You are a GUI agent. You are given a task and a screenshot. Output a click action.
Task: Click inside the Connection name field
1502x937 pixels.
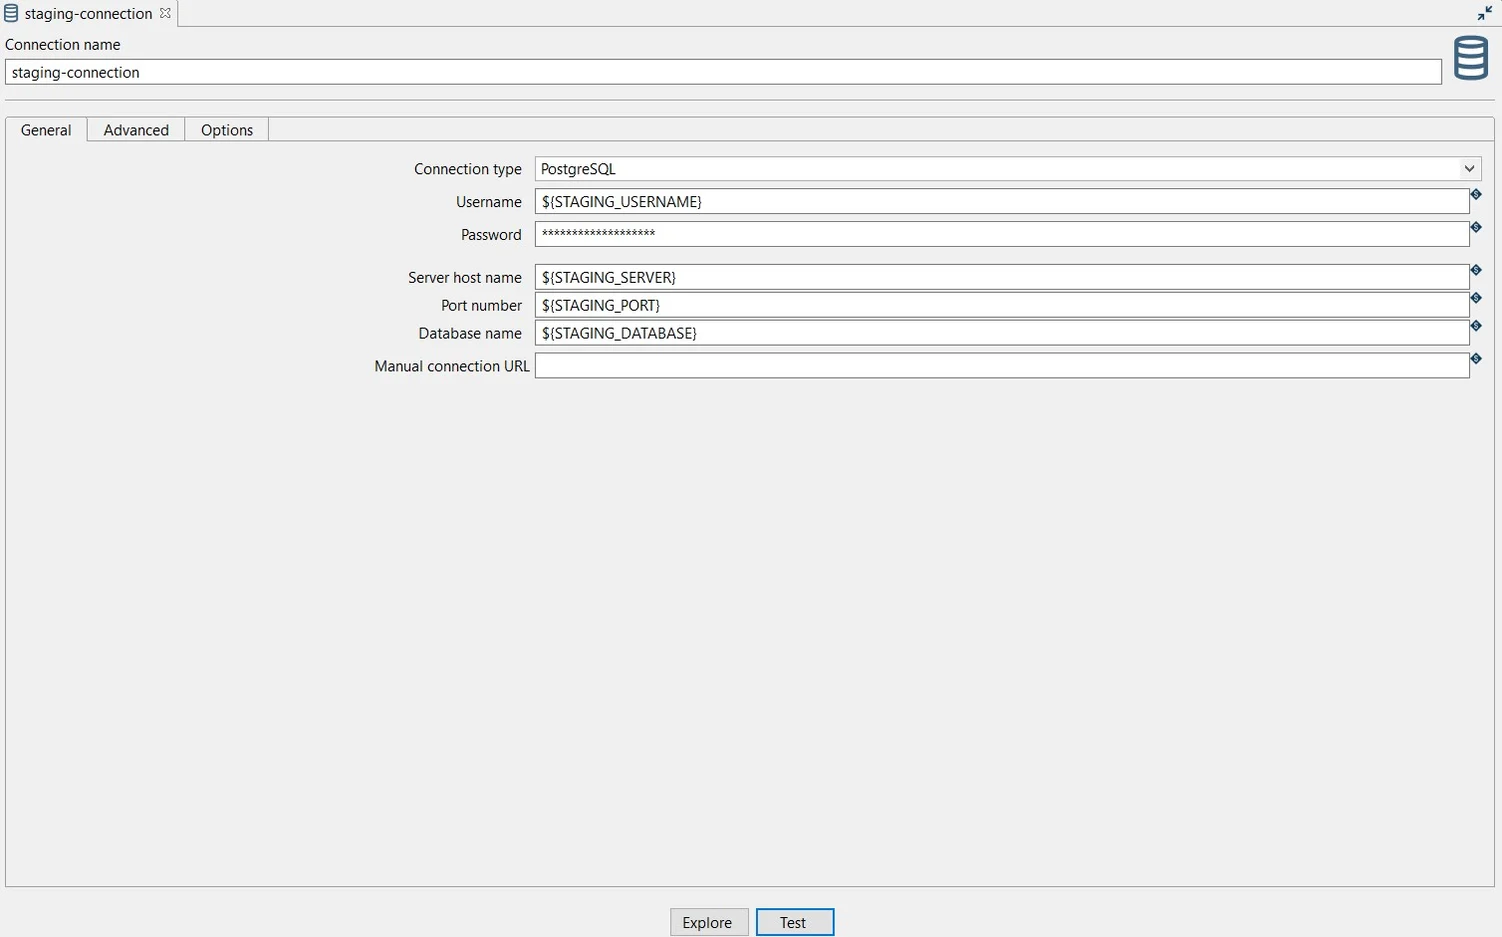[400, 71]
